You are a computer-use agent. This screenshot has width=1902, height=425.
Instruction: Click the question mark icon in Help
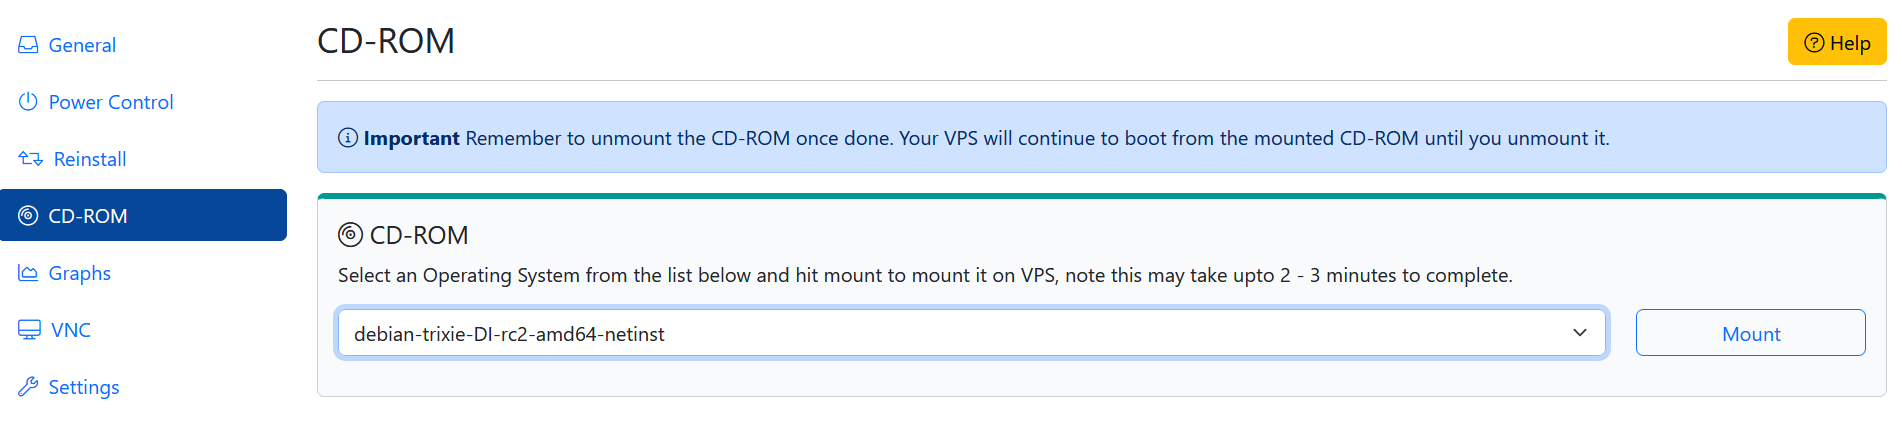point(1814,43)
